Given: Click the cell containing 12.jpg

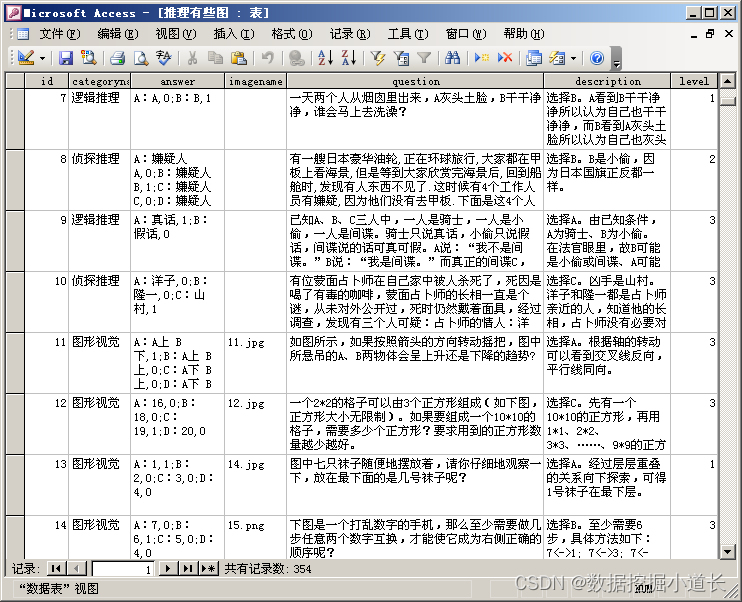Looking at the screenshot, I should coord(256,424).
